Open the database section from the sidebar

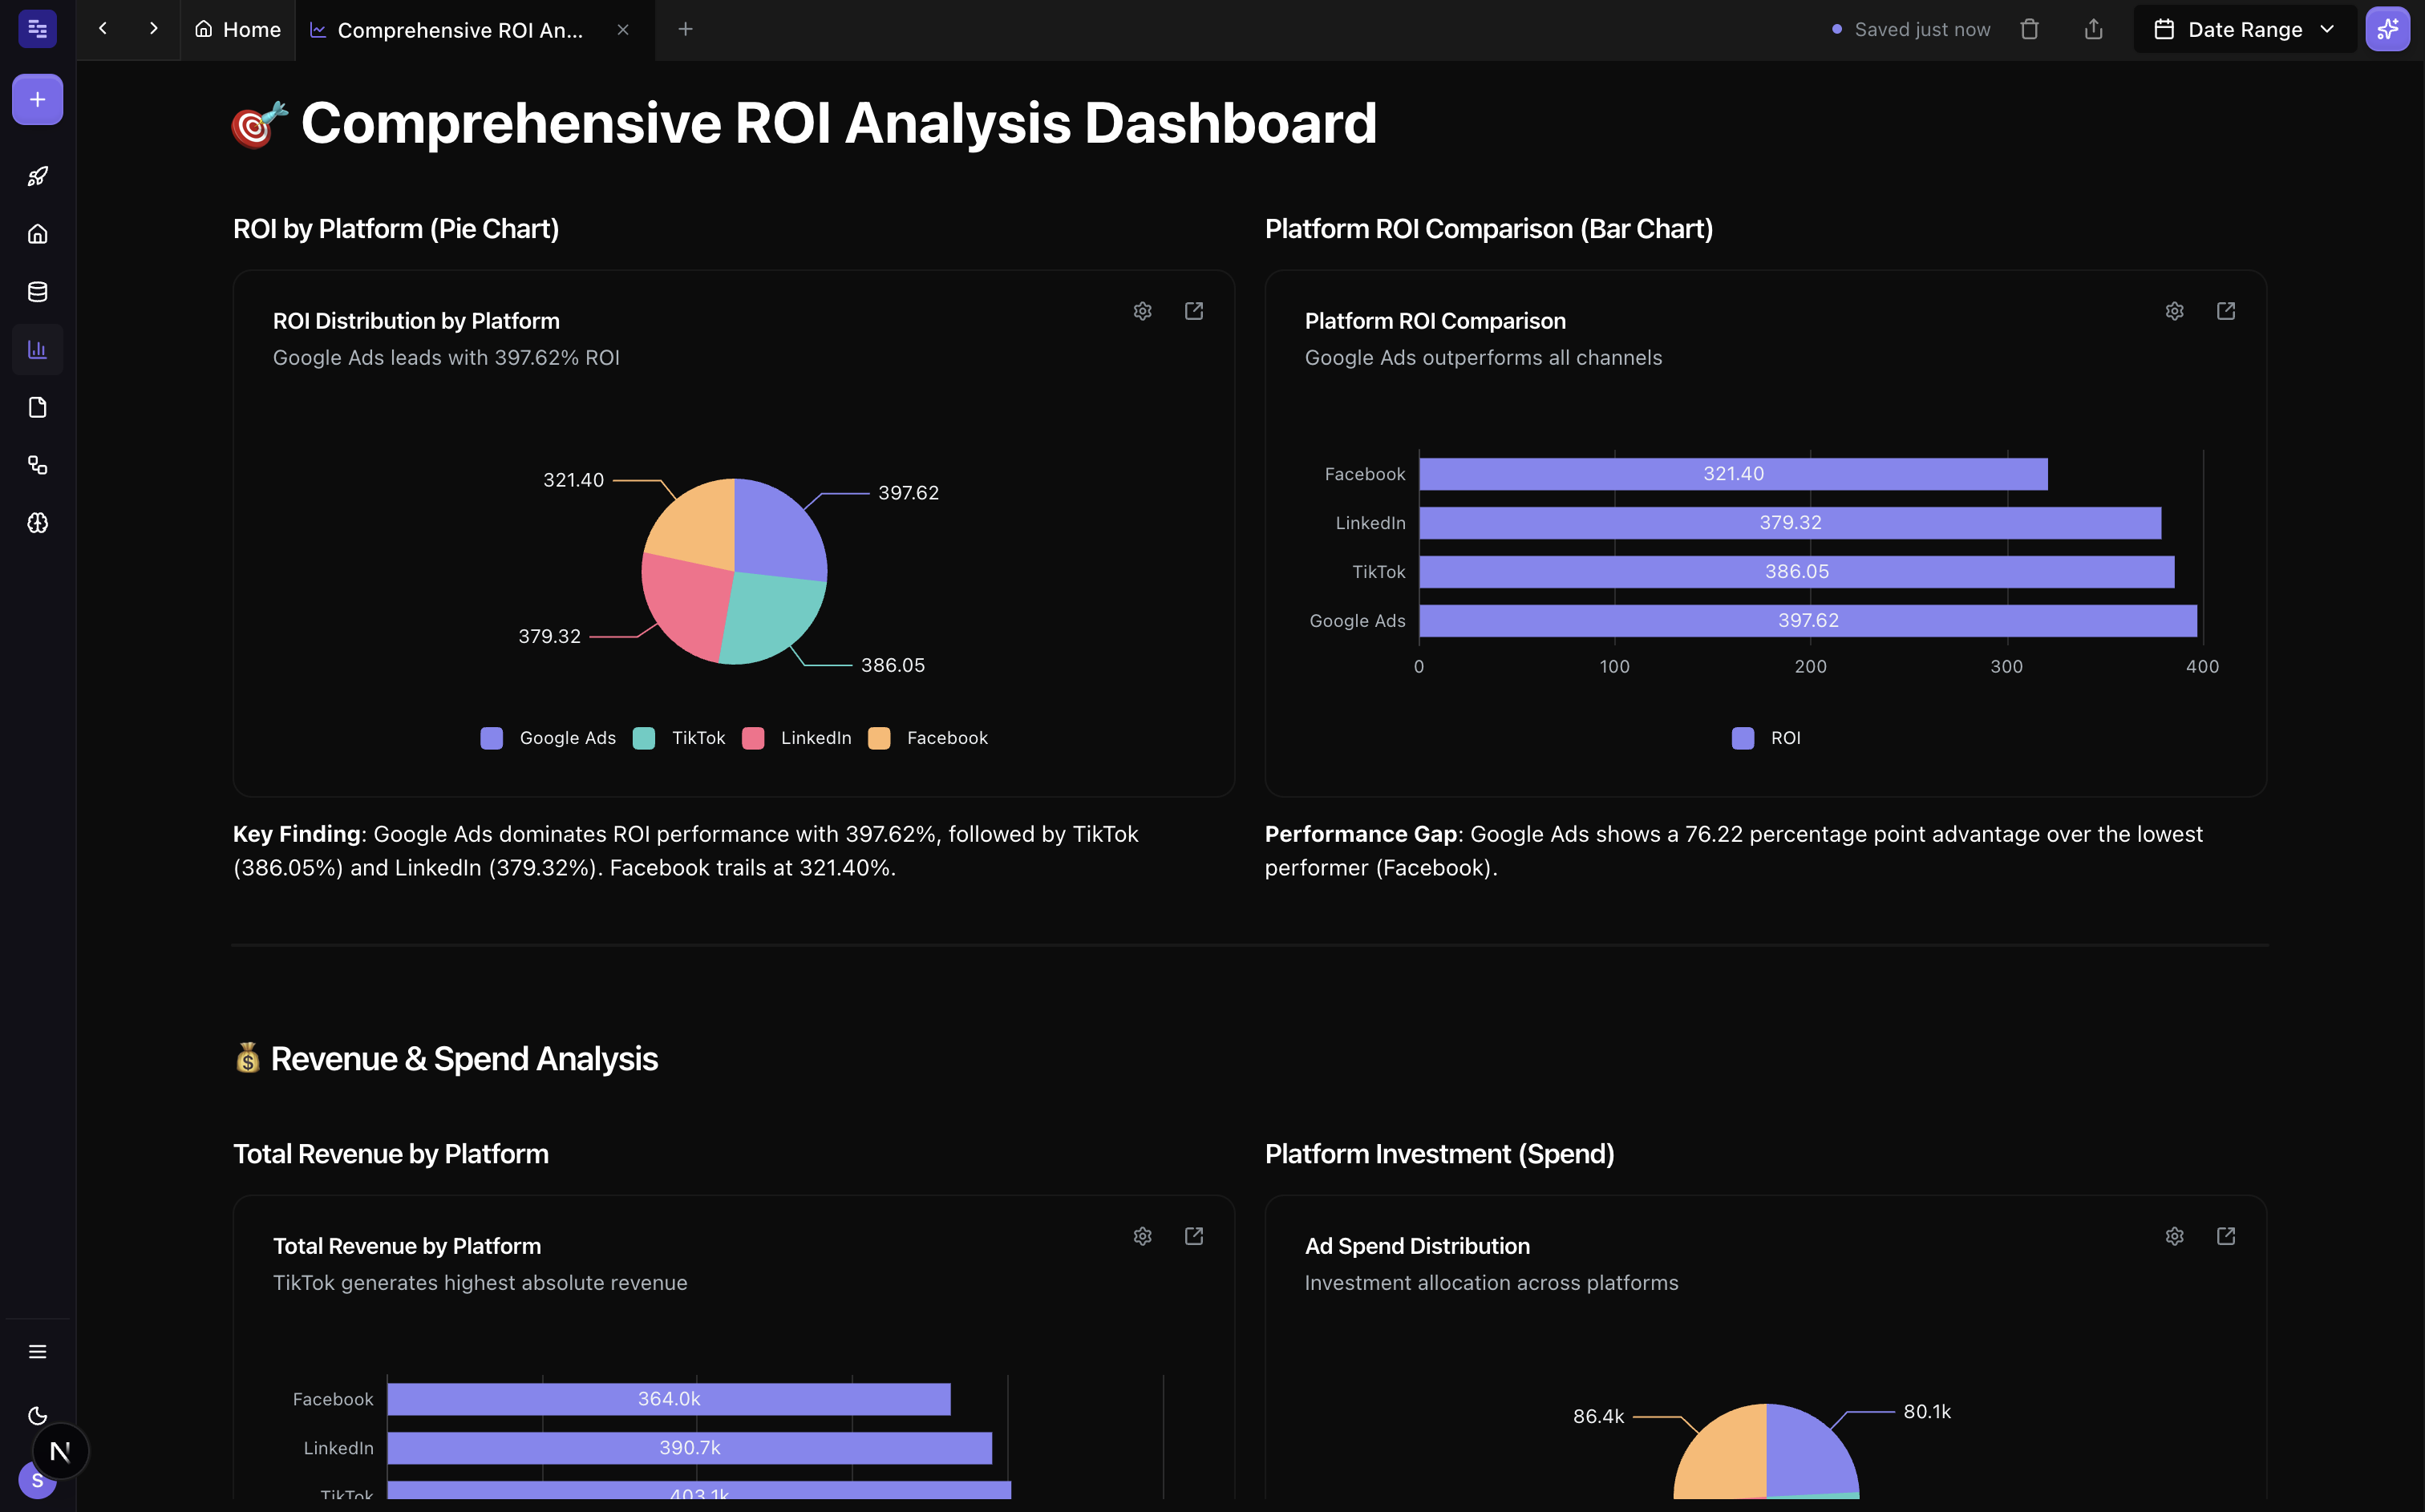(37, 291)
